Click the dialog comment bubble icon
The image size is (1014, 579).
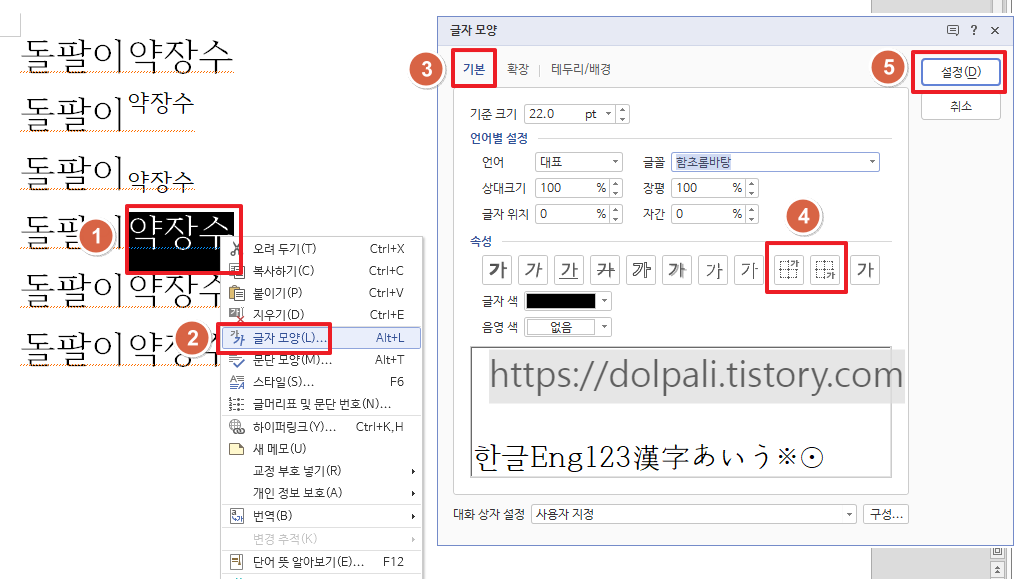(x=953, y=30)
